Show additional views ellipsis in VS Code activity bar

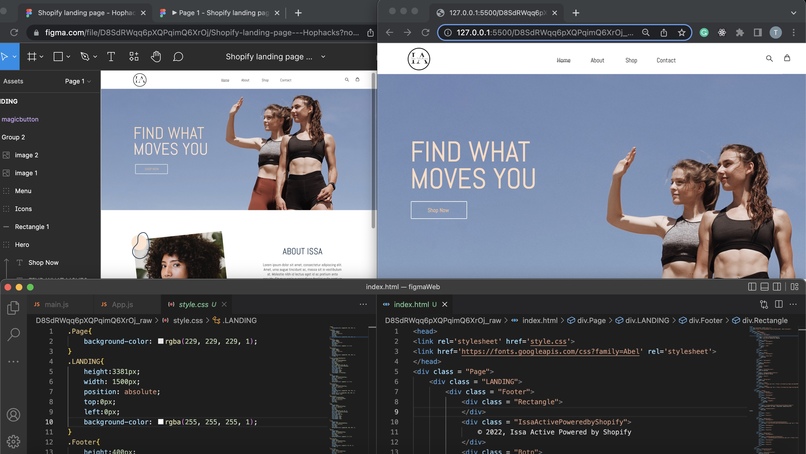point(13,361)
